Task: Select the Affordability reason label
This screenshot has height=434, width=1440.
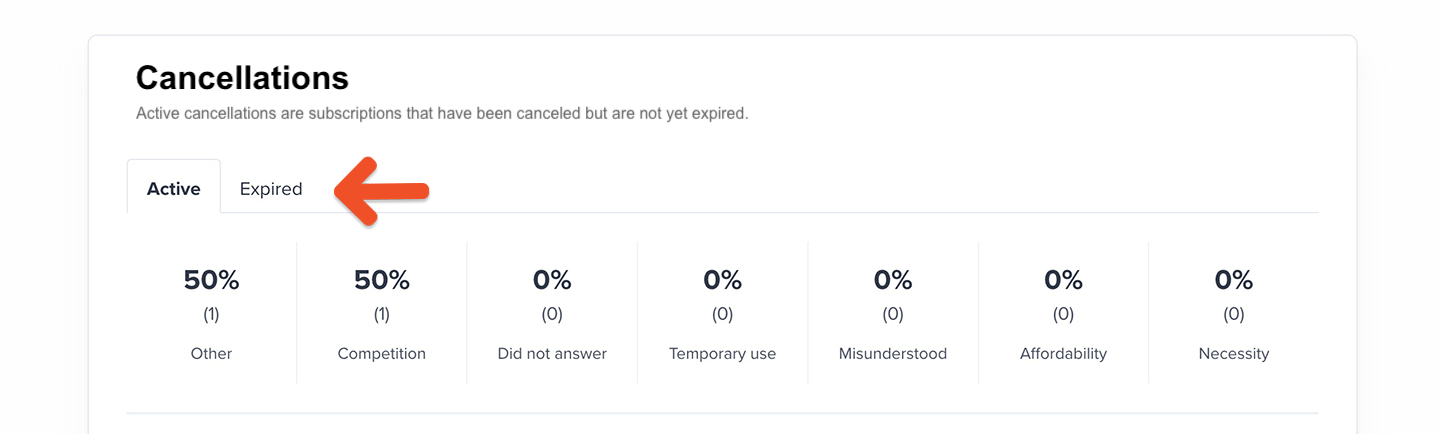Action: [1063, 354]
